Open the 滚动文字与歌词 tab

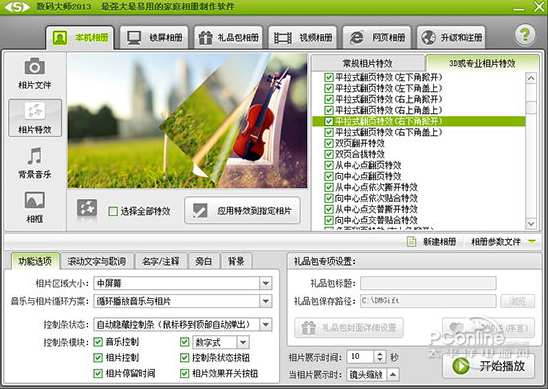[97, 261]
